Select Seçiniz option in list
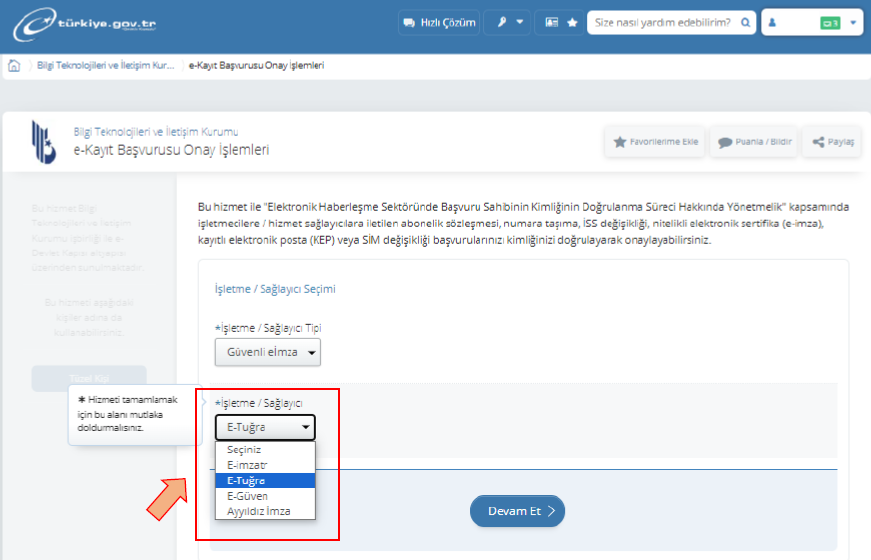The height and width of the screenshot is (560, 871). coord(265,449)
